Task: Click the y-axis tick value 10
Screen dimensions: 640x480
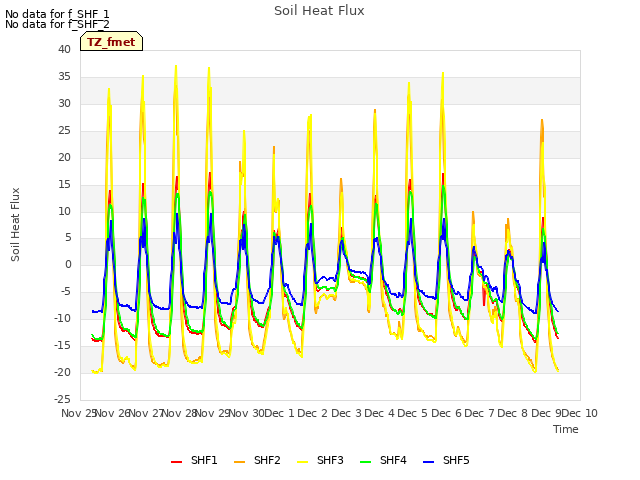Action: (x=64, y=211)
